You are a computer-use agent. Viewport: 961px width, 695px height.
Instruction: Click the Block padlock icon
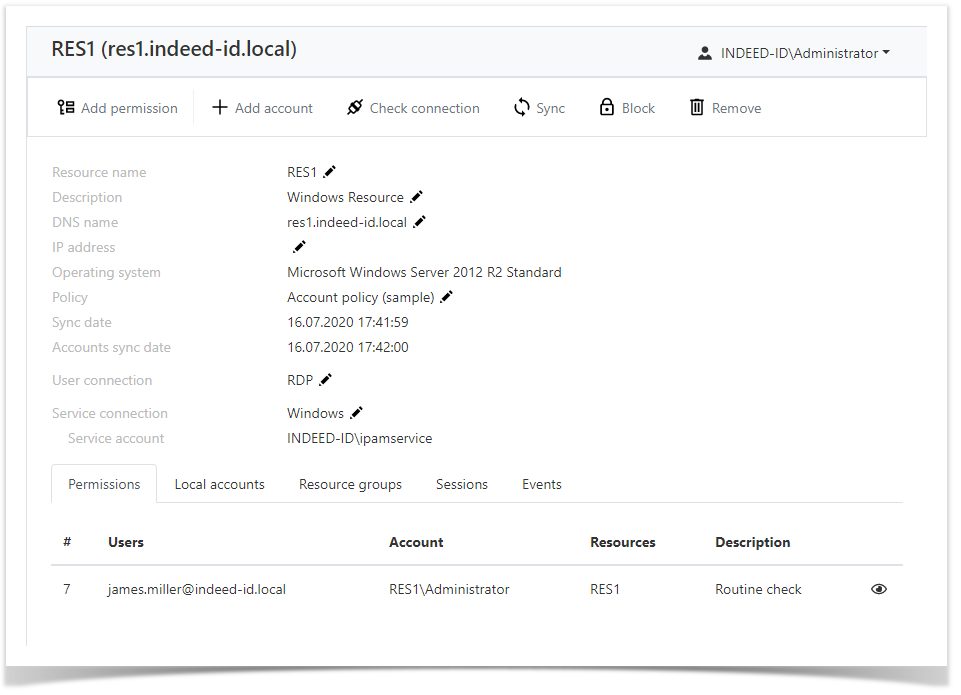tap(605, 107)
